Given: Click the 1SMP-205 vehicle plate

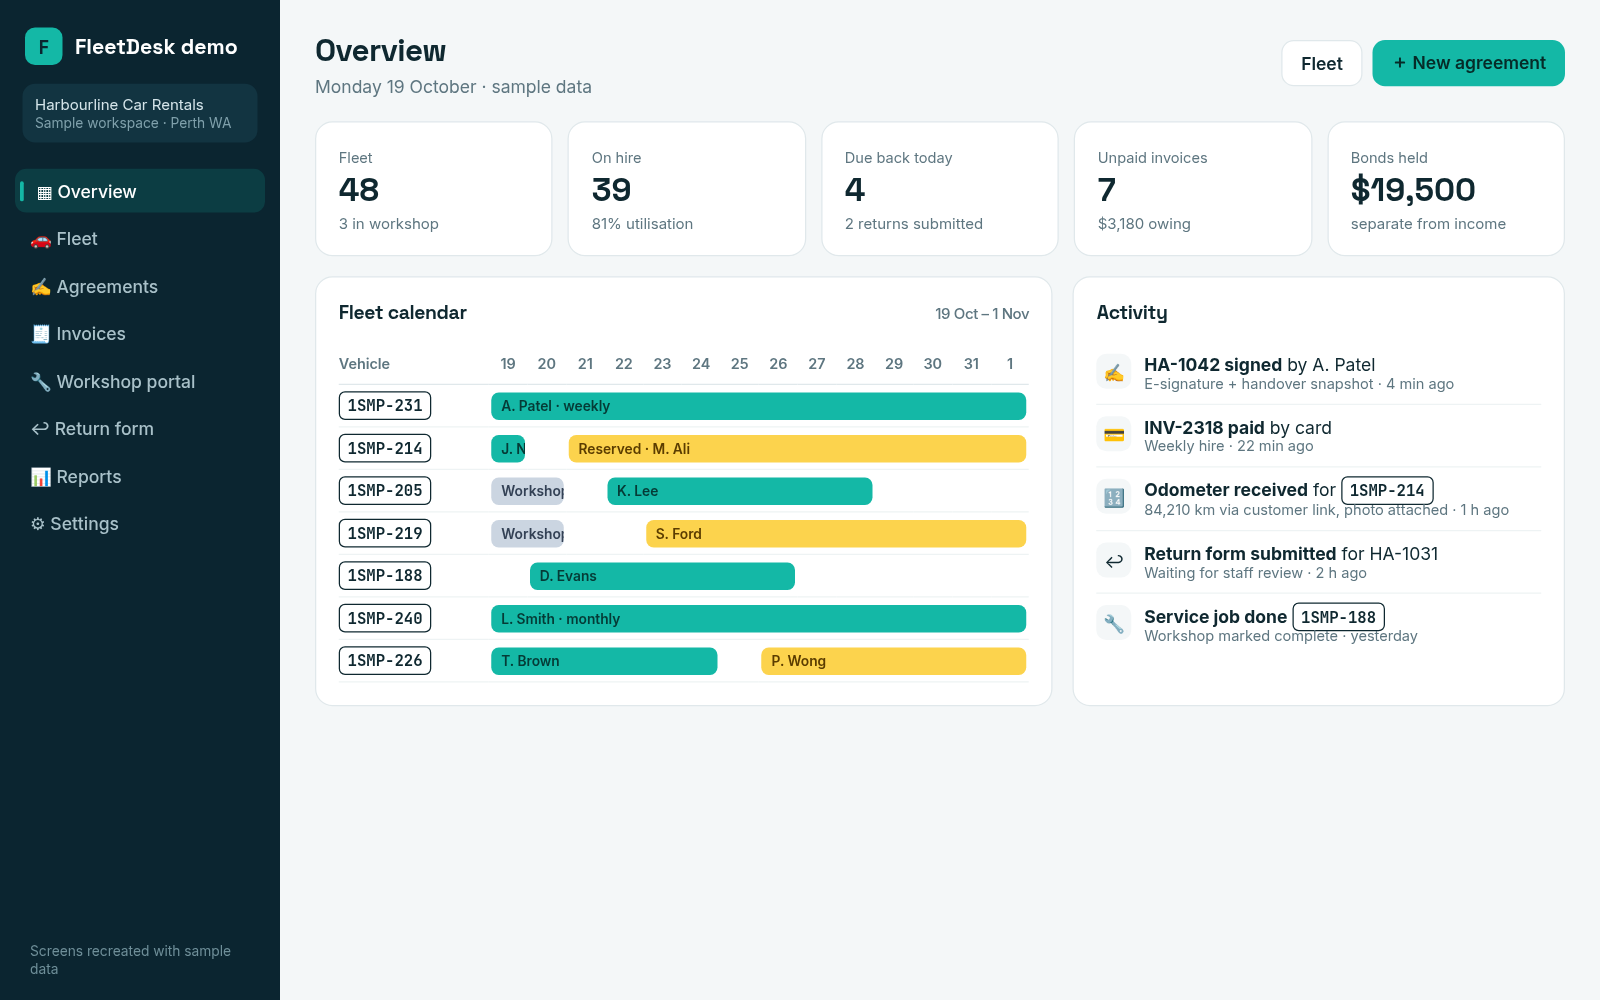Looking at the screenshot, I should click(x=385, y=491).
